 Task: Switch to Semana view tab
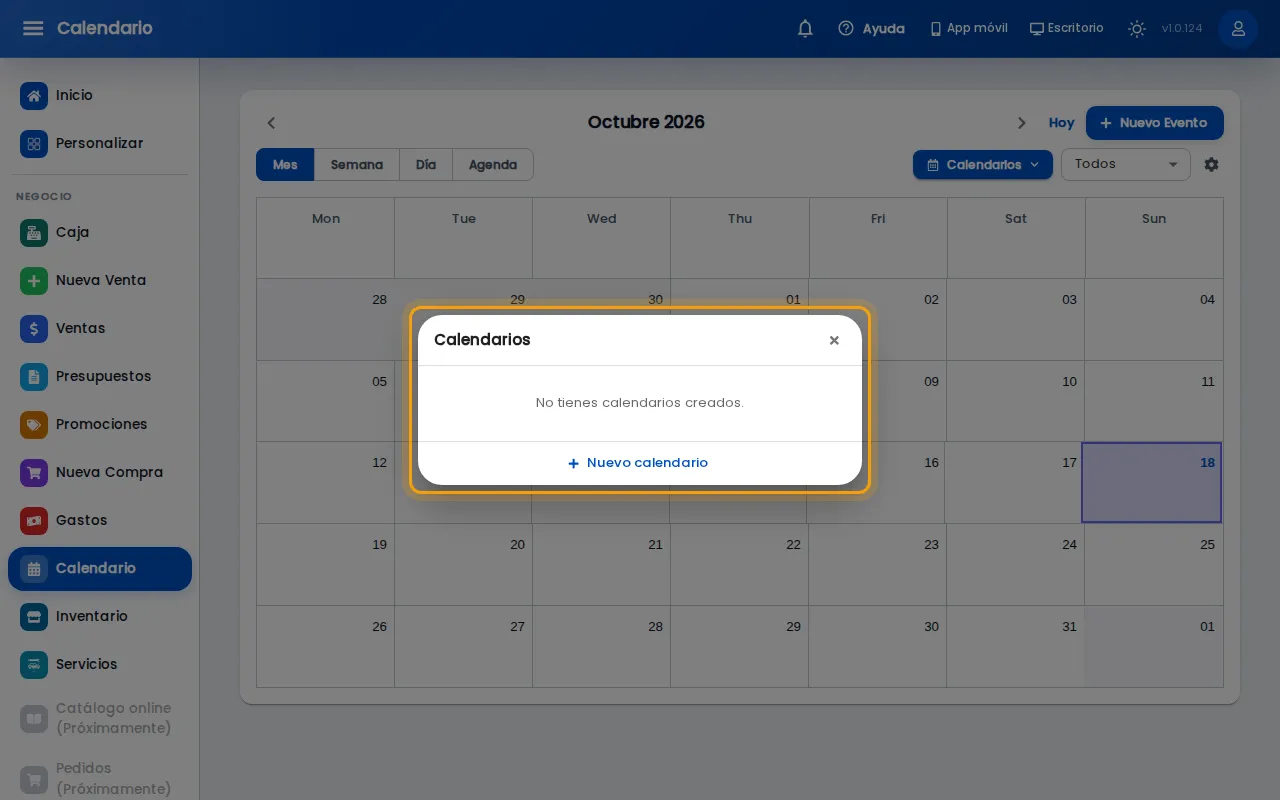[x=357, y=165]
